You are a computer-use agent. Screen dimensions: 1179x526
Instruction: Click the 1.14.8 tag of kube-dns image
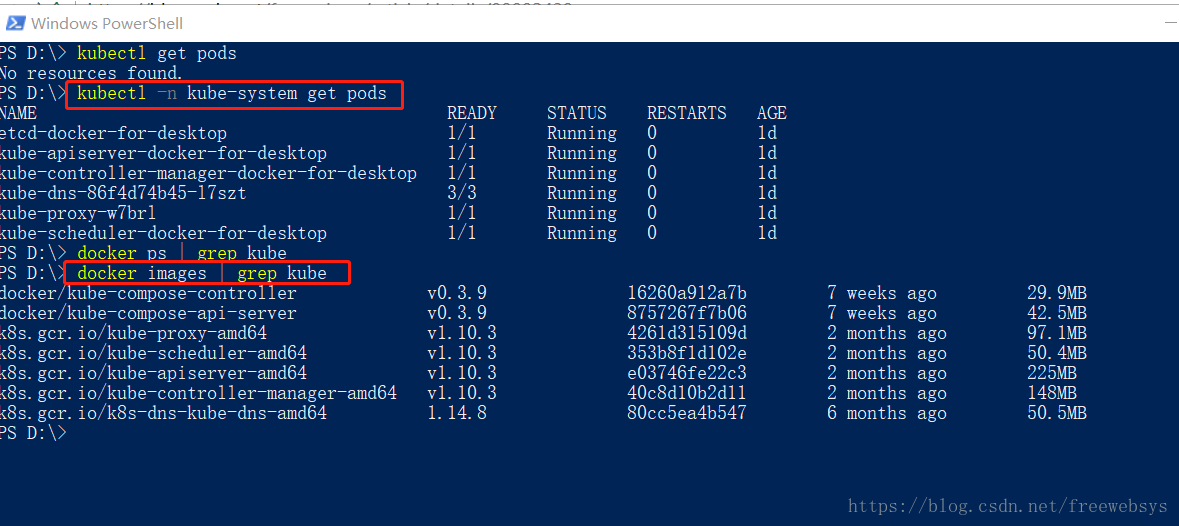point(456,413)
